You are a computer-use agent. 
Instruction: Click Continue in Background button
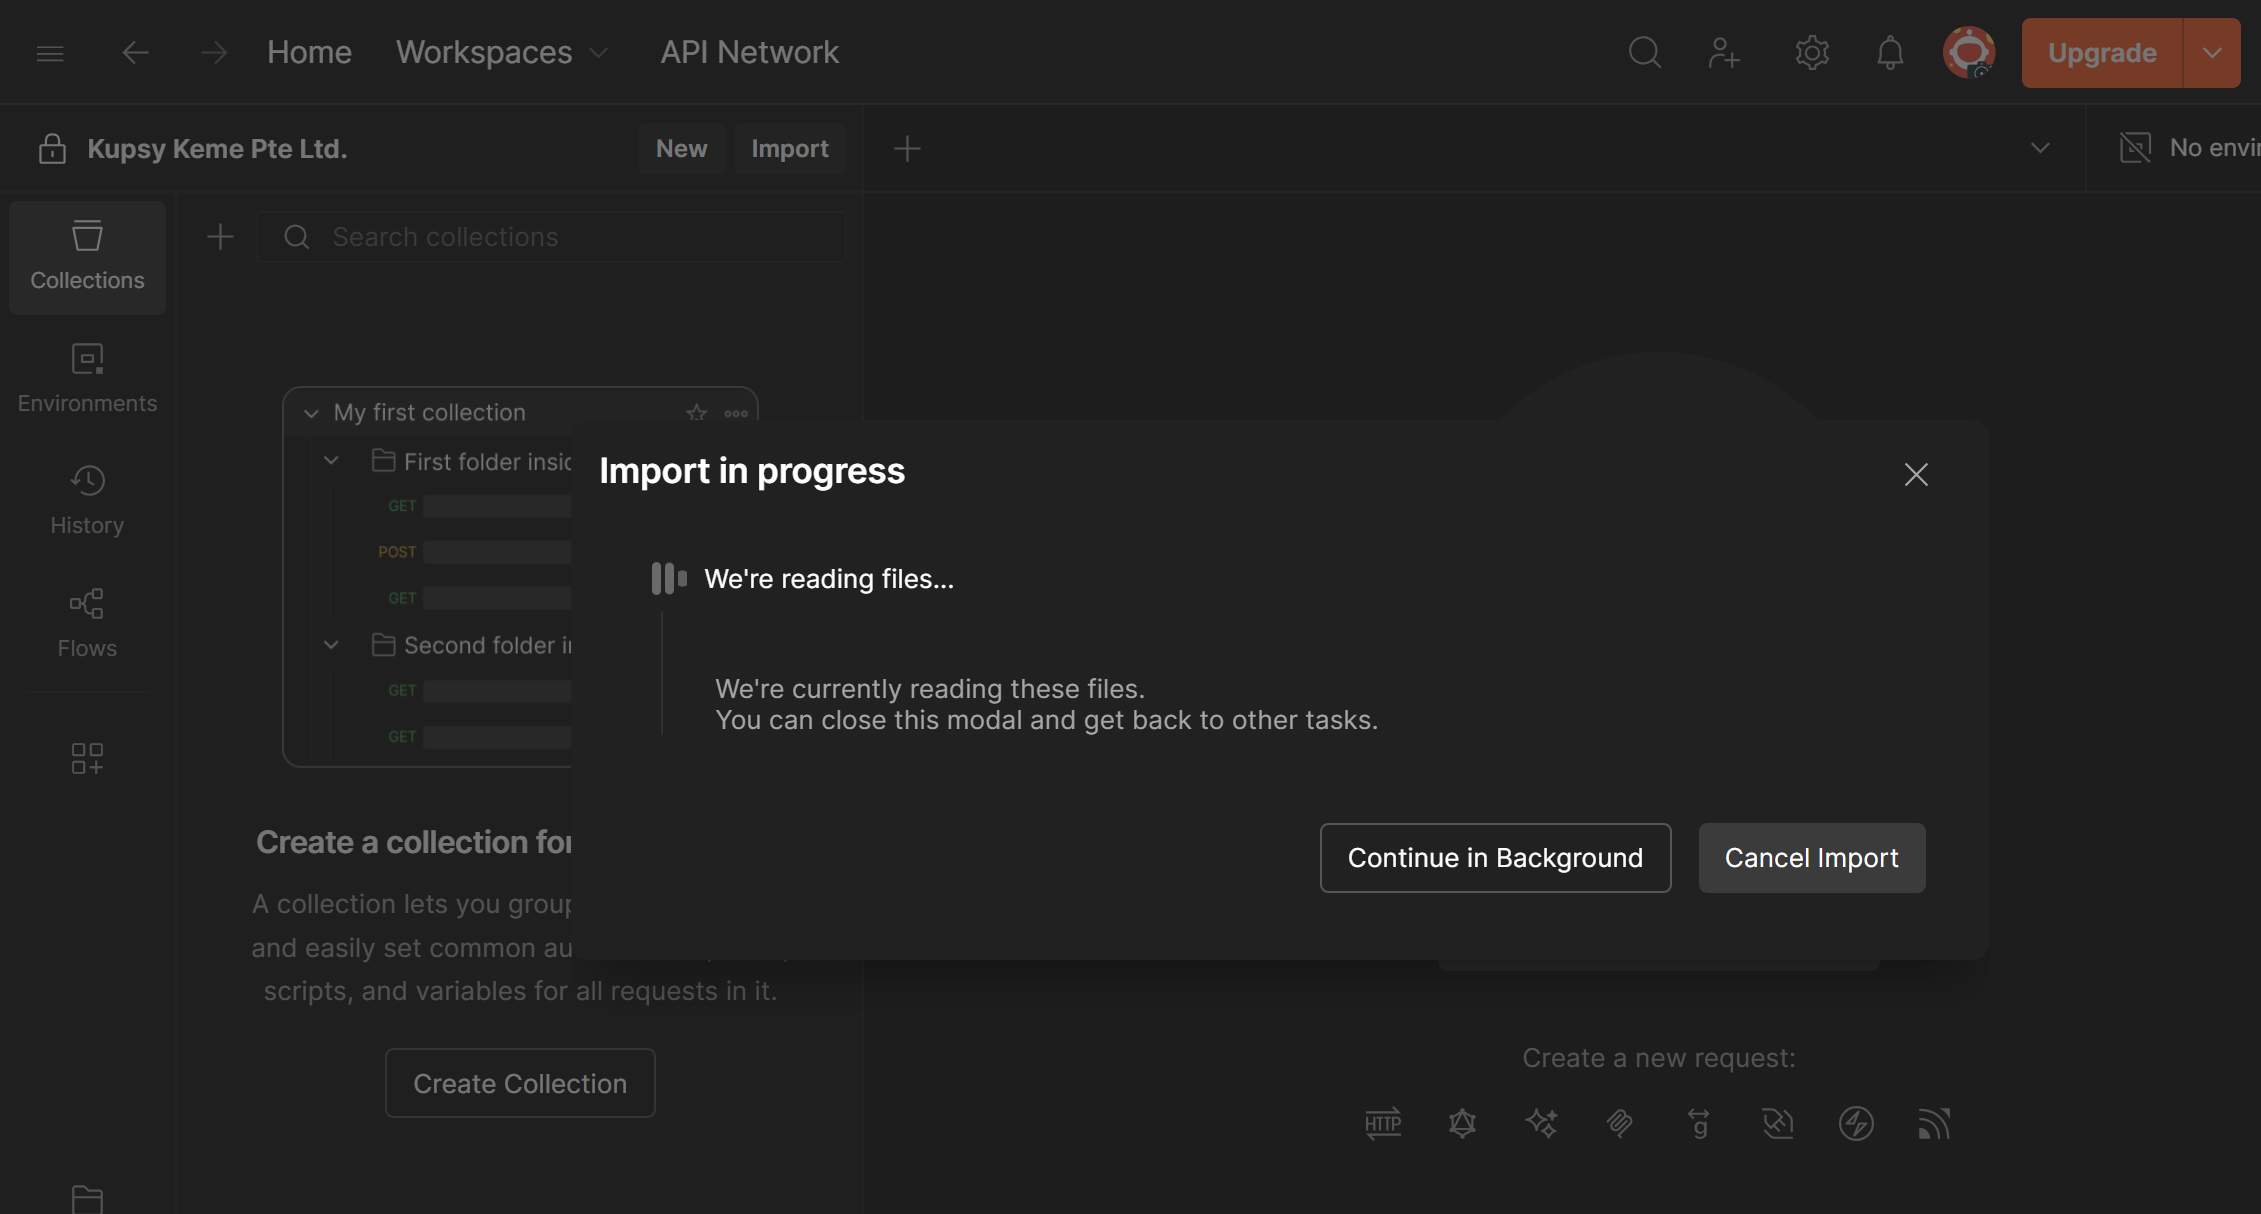click(1495, 857)
